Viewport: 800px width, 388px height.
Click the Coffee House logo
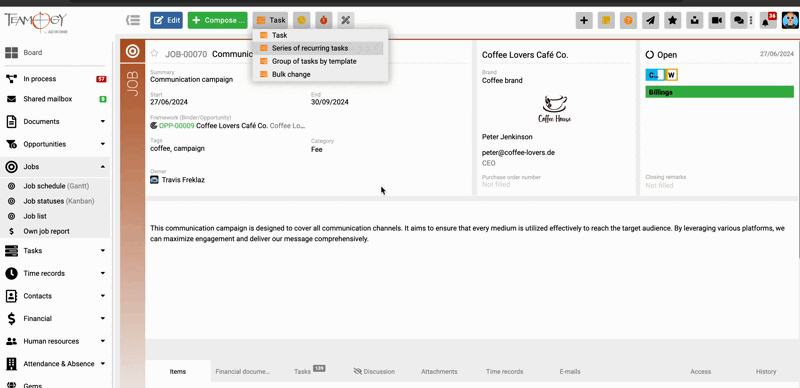pyautogui.click(x=555, y=109)
